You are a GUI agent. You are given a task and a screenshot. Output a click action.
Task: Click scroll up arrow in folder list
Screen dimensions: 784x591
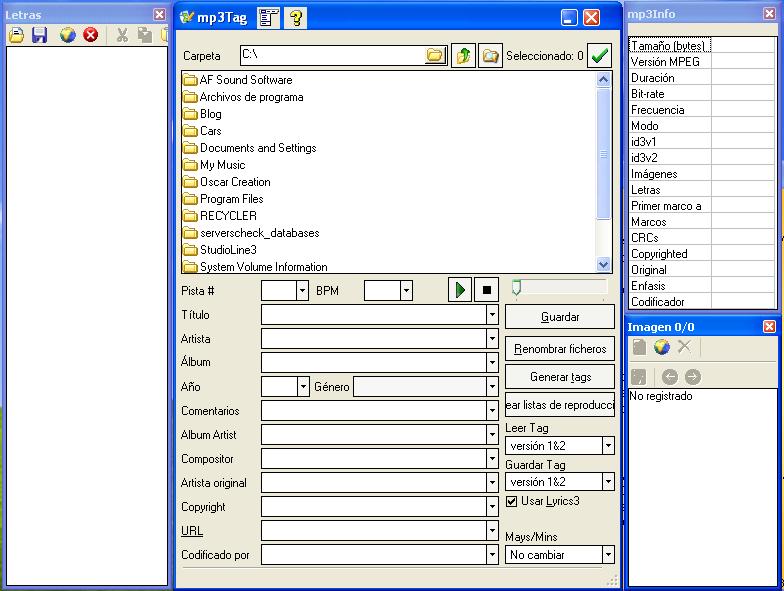pos(604,80)
